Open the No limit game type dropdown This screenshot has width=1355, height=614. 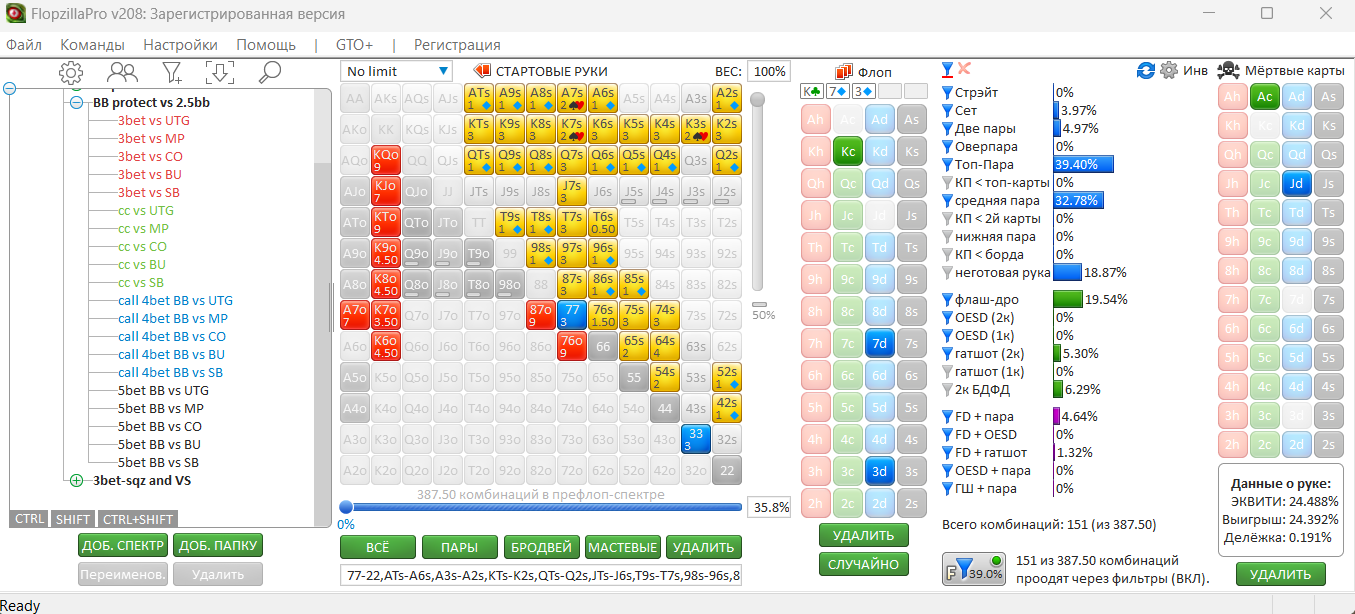[396, 71]
